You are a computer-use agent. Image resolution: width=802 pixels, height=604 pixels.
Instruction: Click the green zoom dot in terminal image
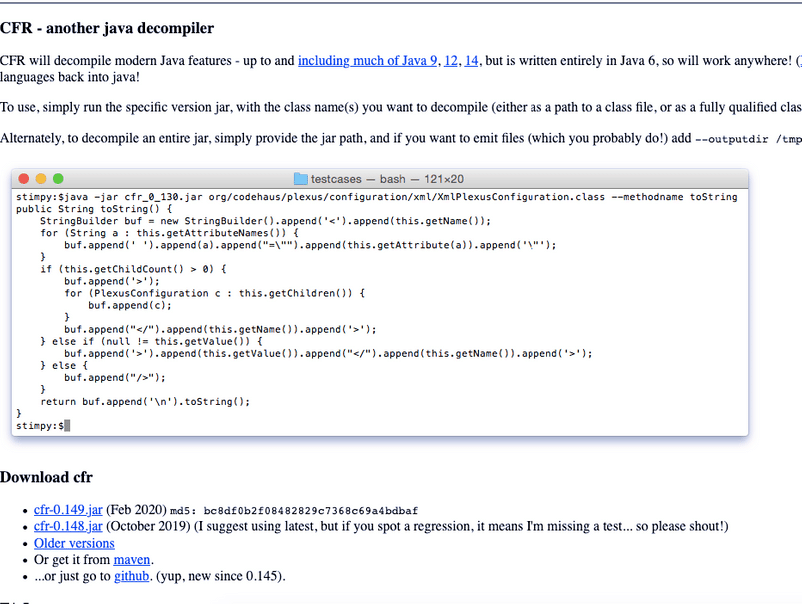tap(58, 178)
